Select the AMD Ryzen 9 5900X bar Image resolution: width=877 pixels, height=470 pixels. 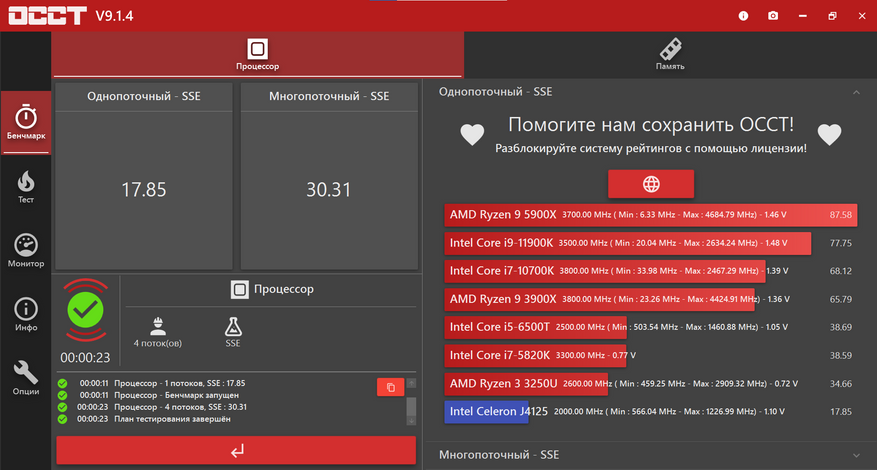pyautogui.click(x=650, y=215)
